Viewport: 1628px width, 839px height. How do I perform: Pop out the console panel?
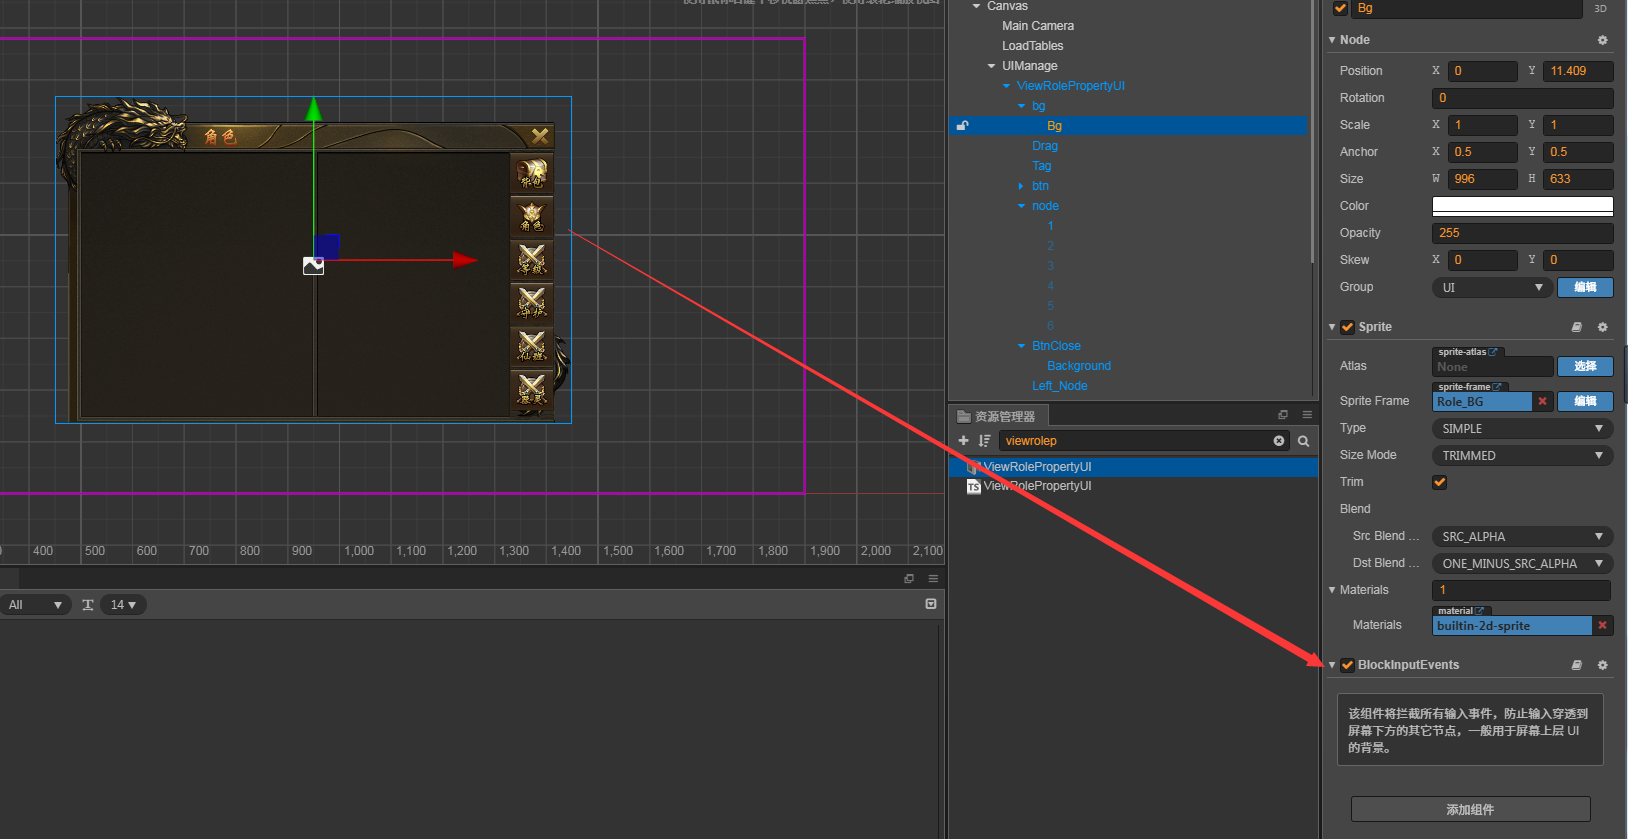click(909, 578)
